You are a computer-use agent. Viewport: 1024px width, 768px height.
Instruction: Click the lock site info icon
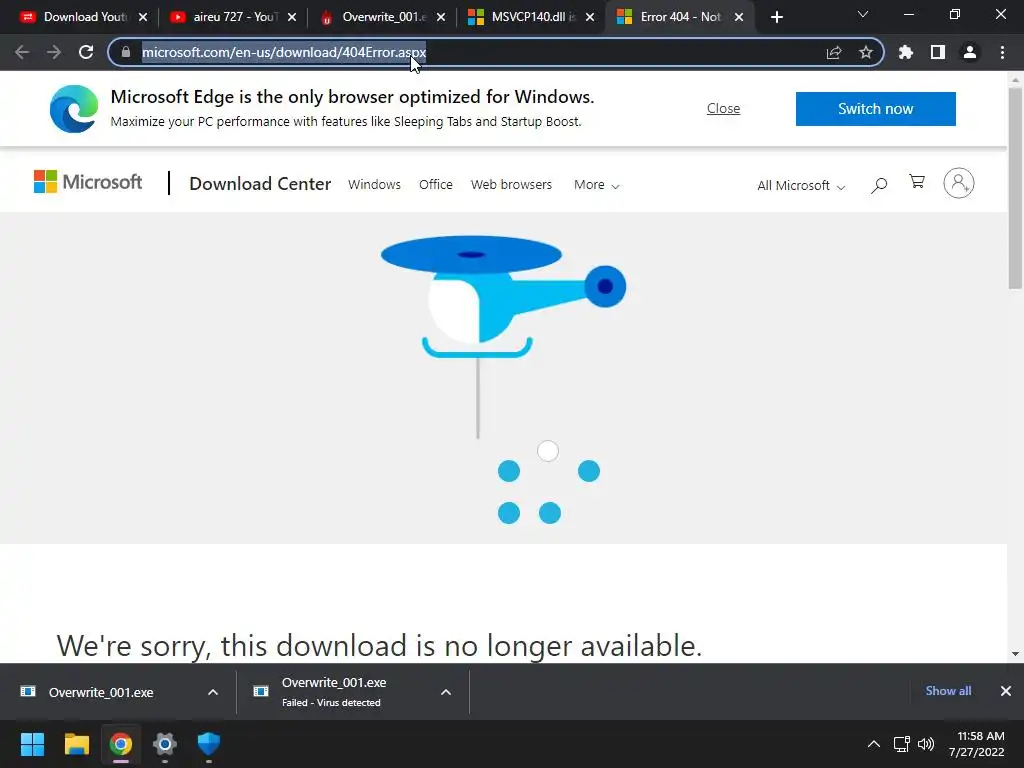tap(126, 52)
